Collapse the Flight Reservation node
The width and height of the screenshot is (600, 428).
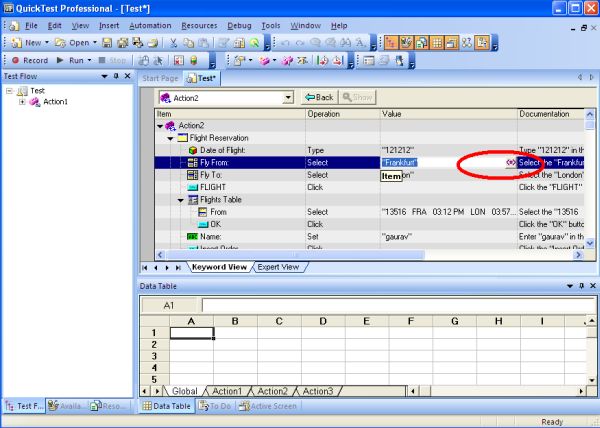click(171, 138)
